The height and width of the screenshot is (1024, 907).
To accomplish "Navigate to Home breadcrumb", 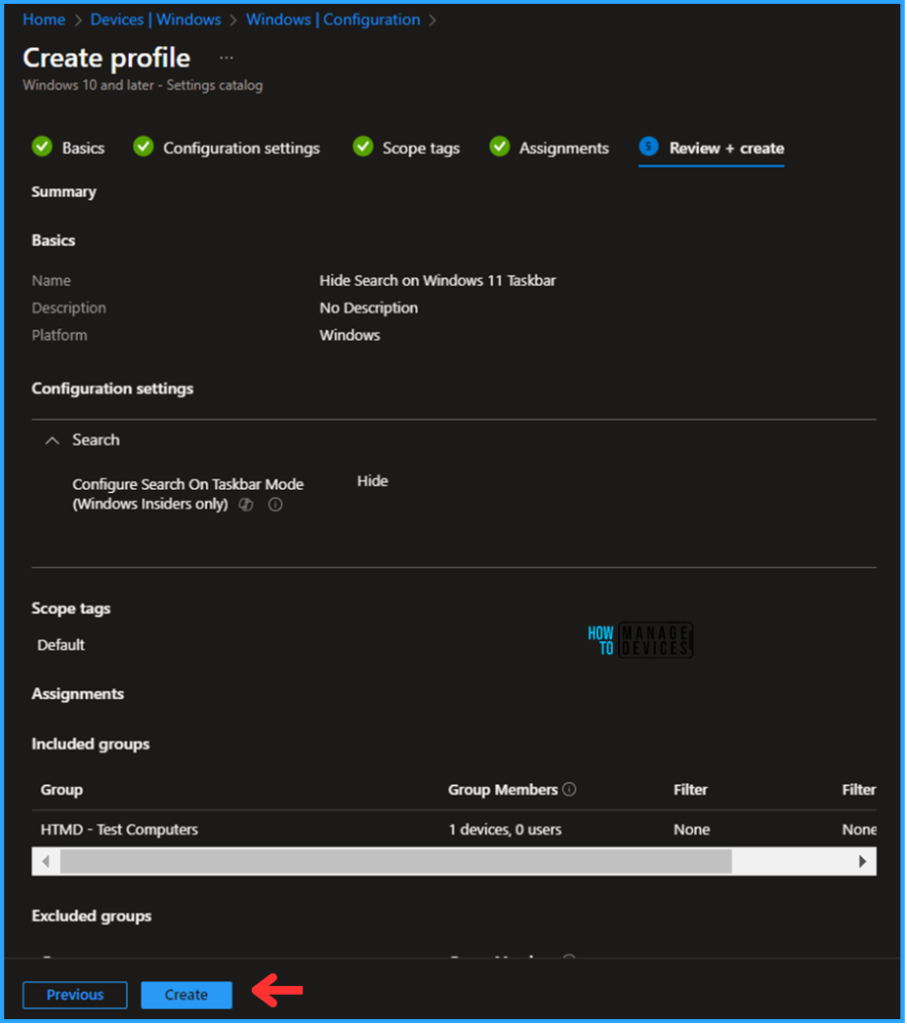I will [x=44, y=20].
